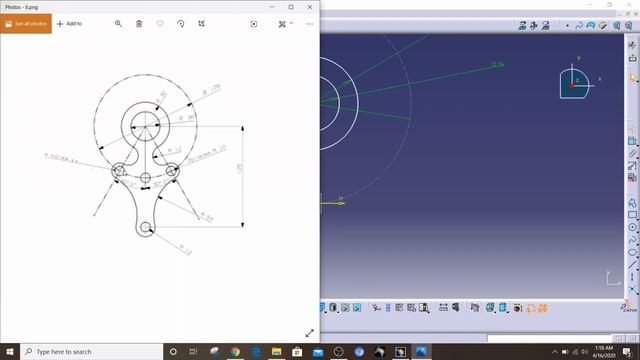The width and height of the screenshot is (640, 360).
Task: Click the CATIA logo at bottom right
Action: (x=629, y=307)
